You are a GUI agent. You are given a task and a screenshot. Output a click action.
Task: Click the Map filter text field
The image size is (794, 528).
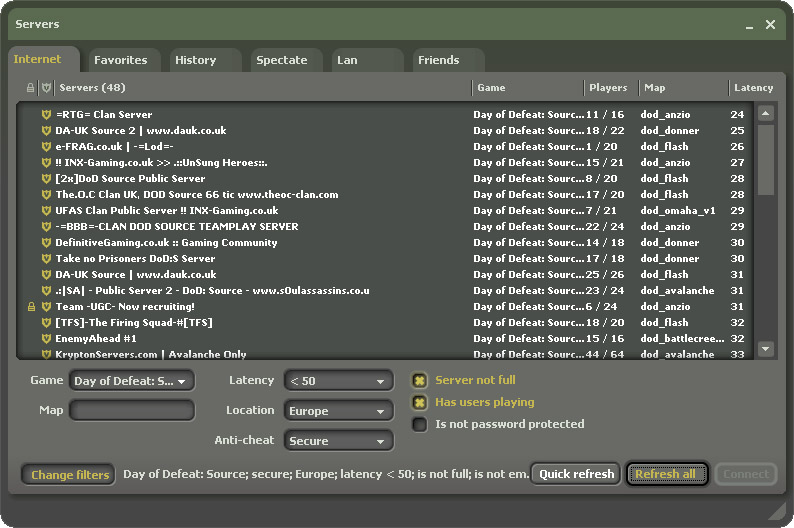pos(131,411)
